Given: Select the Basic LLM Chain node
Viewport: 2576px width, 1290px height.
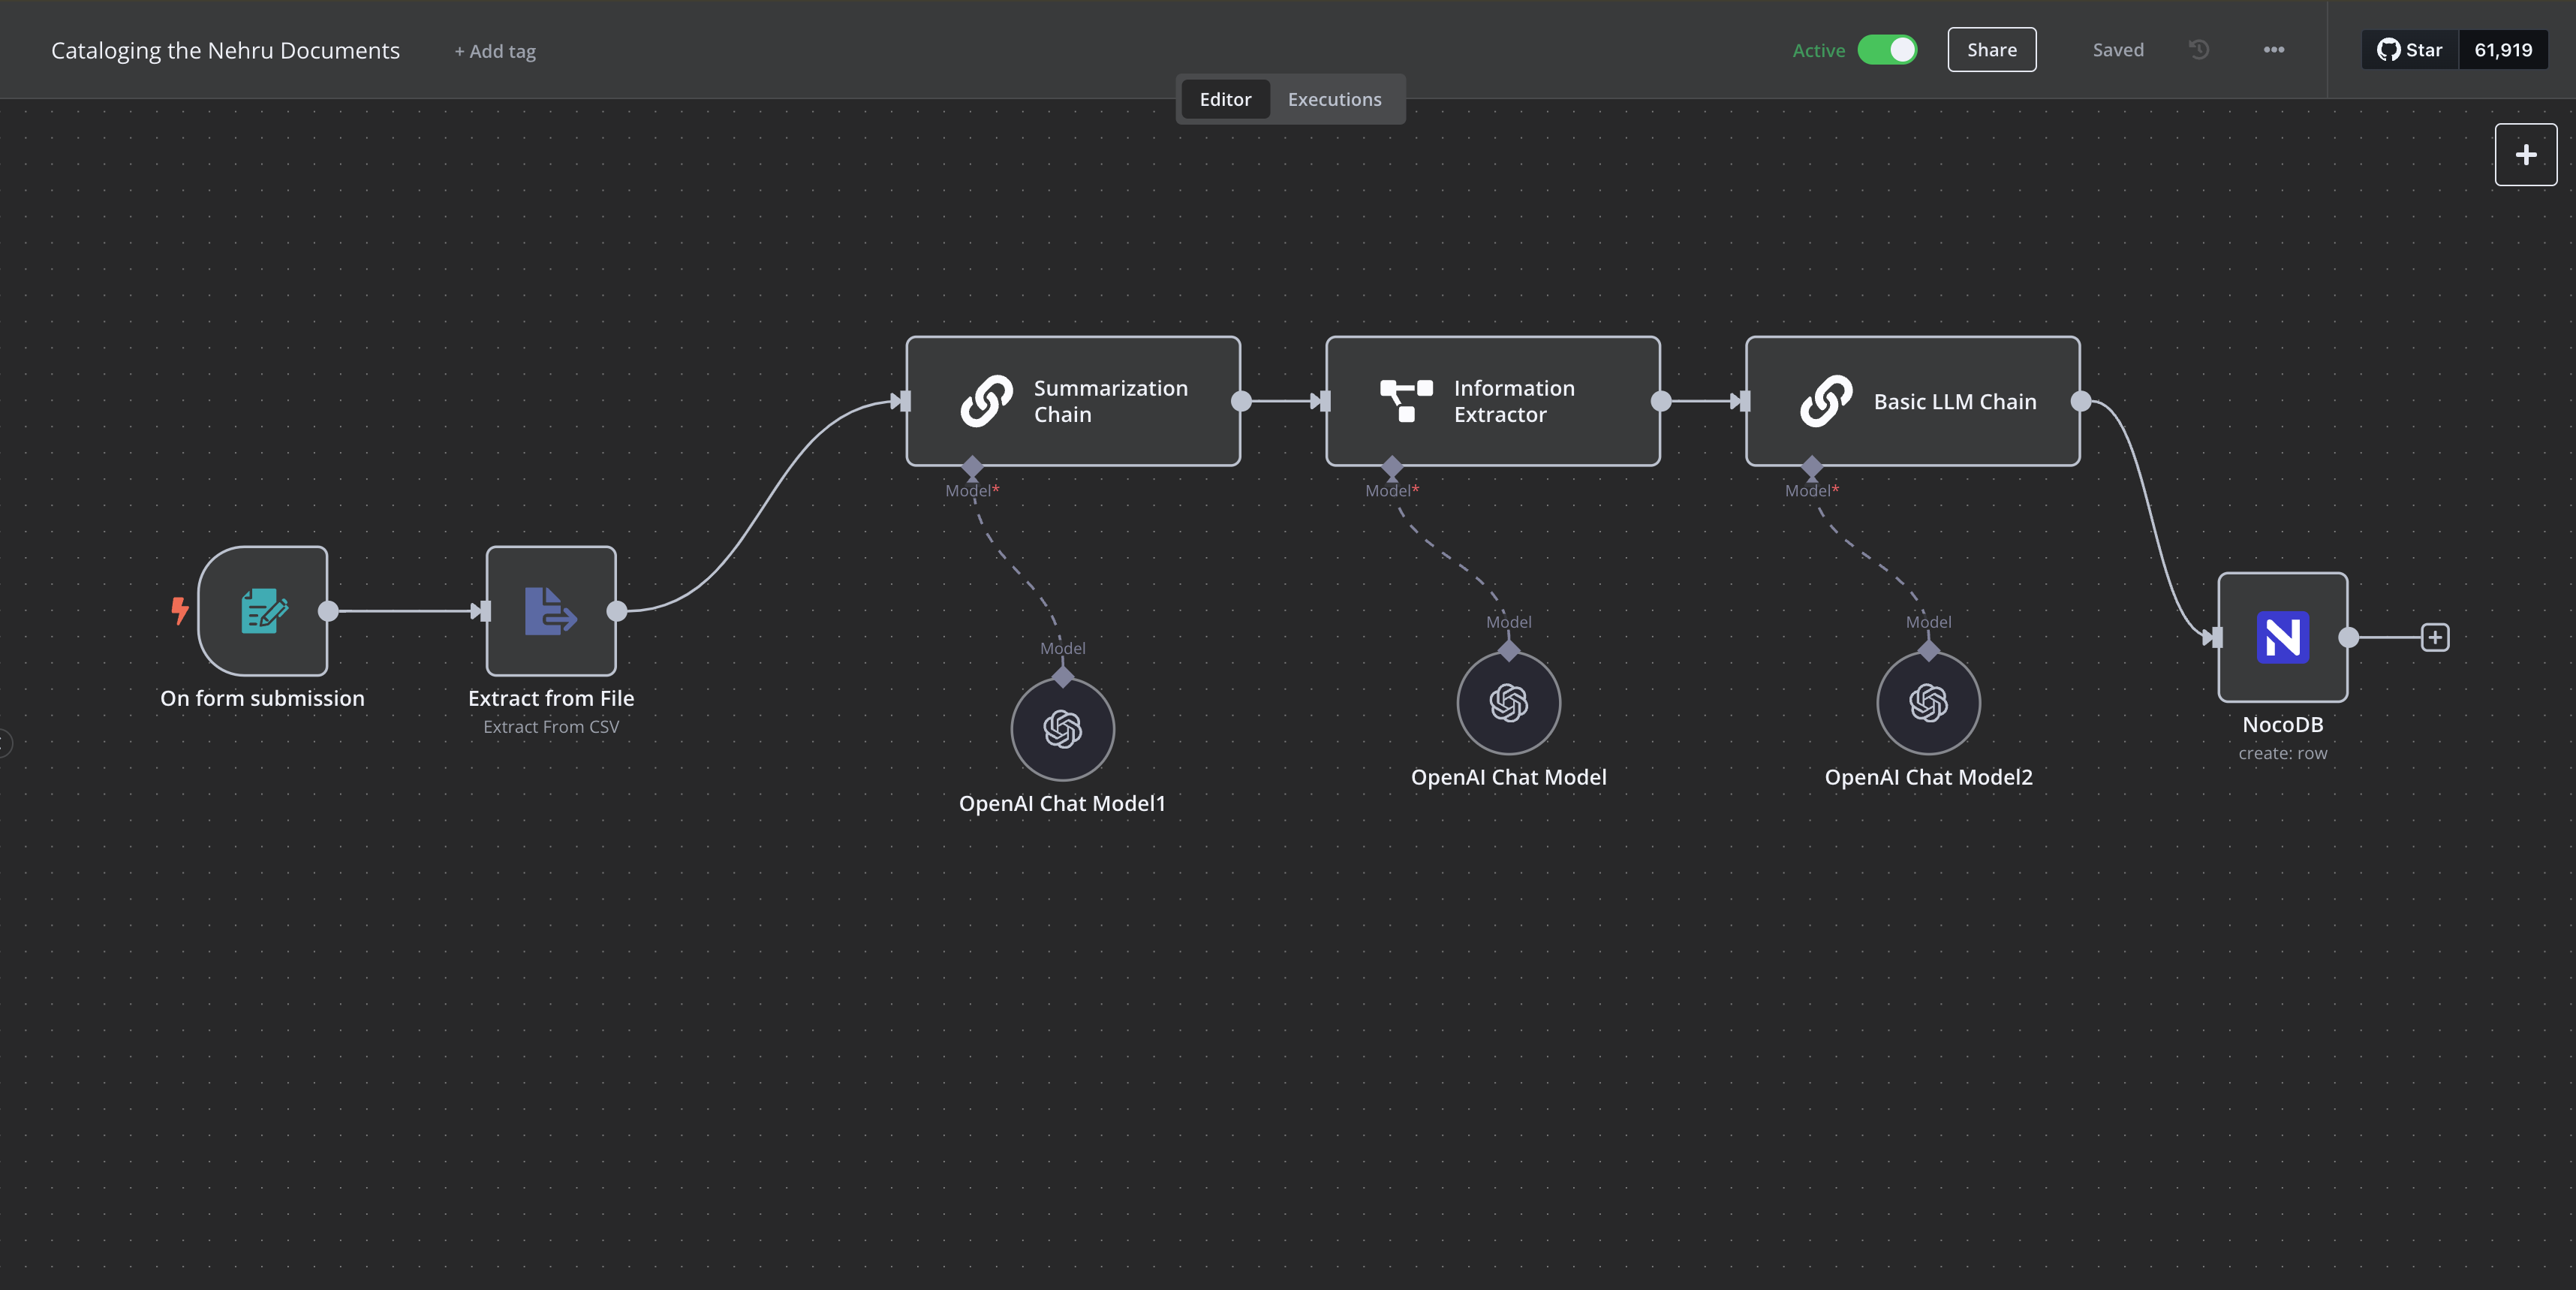Looking at the screenshot, I should (x=1912, y=401).
